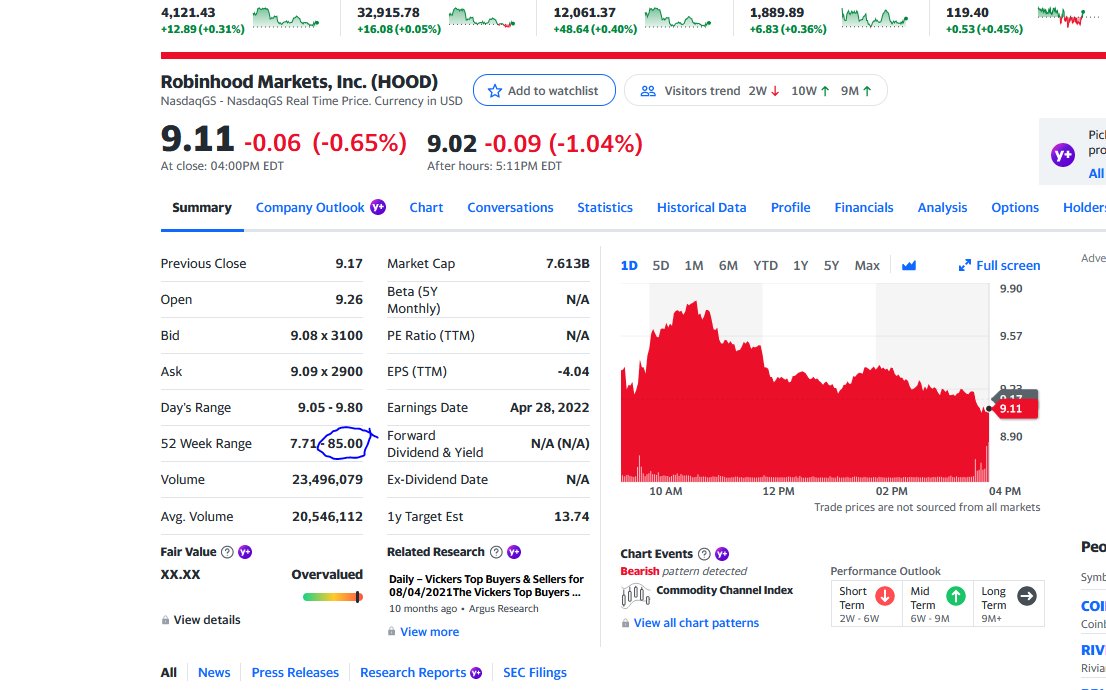Select the YTD chart range
Viewport: 1106px width, 690px height.
click(765, 265)
